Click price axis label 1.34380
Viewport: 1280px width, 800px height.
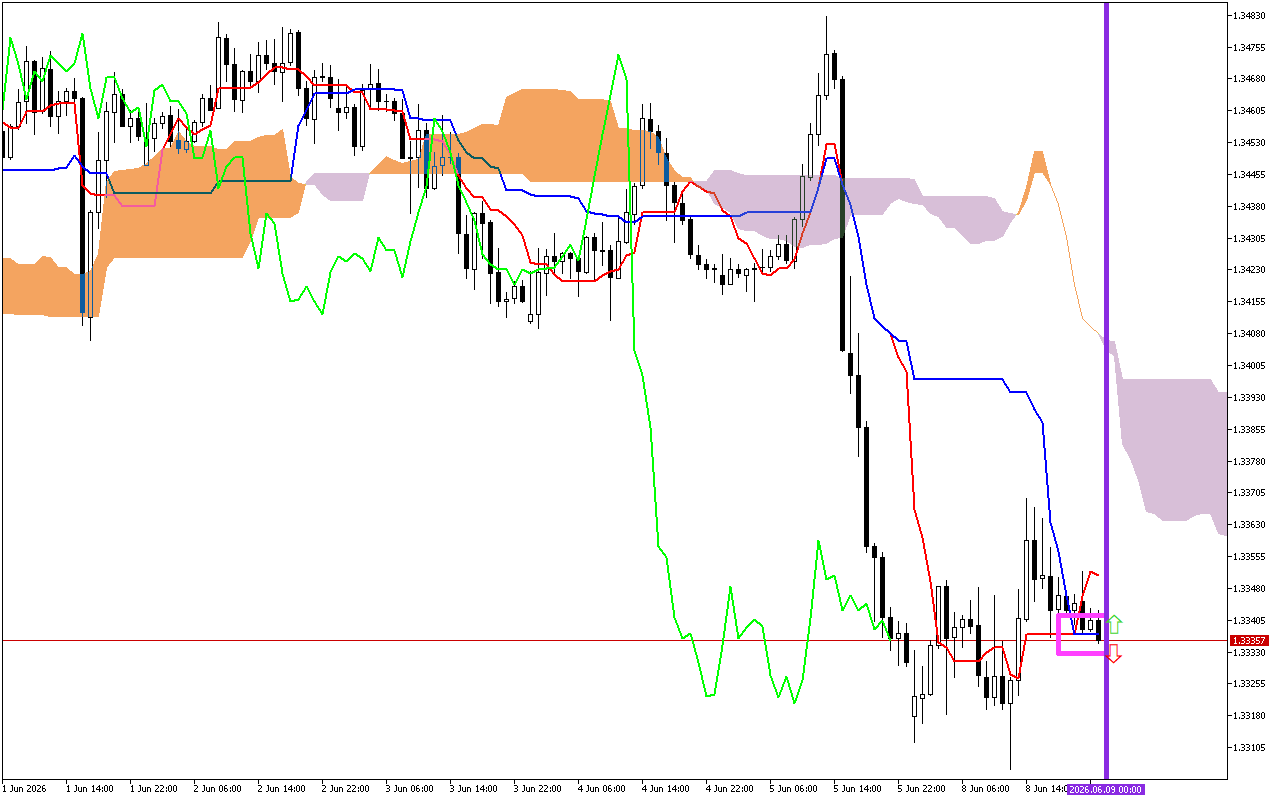[x=1250, y=207]
